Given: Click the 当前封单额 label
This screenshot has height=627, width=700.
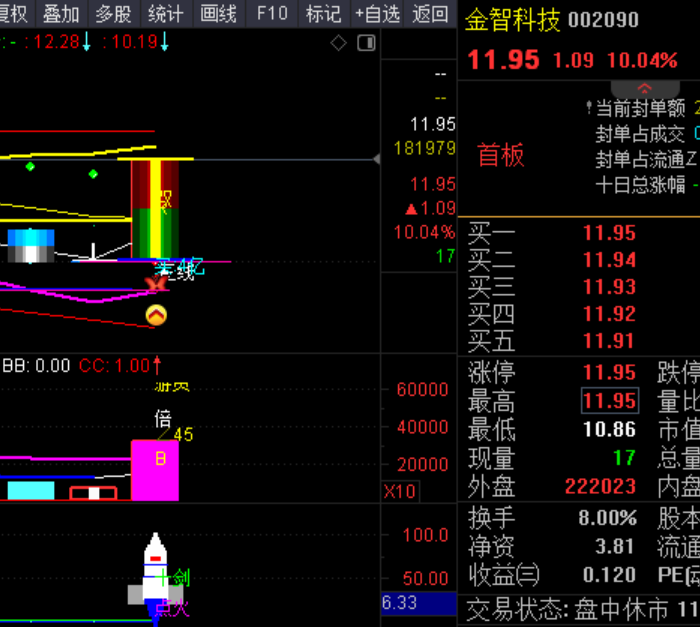Looking at the screenshot, I should pyautogui.click(x=640, y=108).
